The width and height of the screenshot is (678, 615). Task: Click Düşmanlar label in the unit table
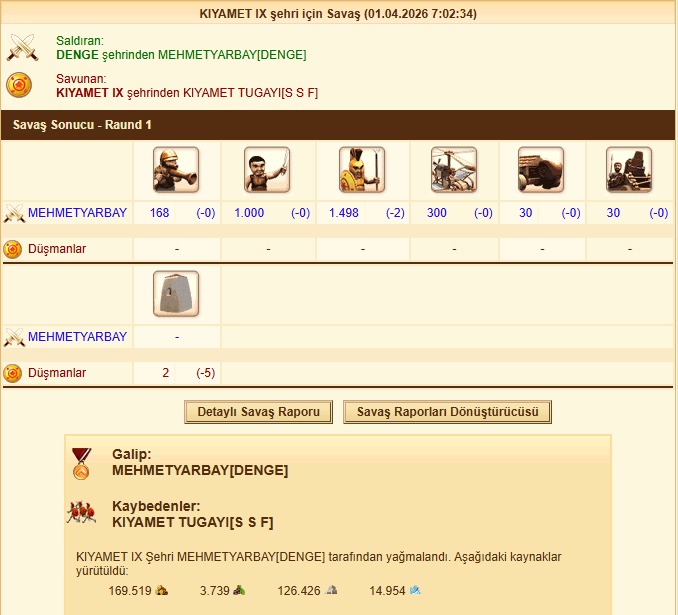[x=57, y=249]
